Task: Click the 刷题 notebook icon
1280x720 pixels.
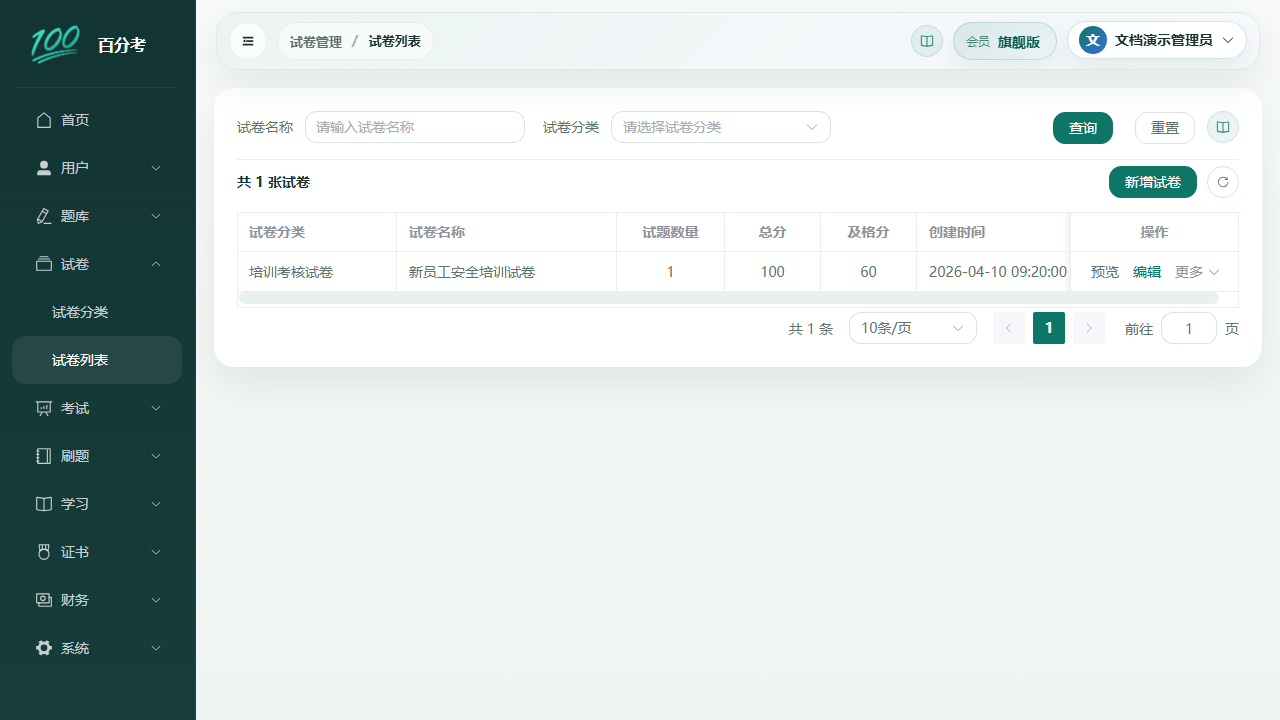Action: 44,456
